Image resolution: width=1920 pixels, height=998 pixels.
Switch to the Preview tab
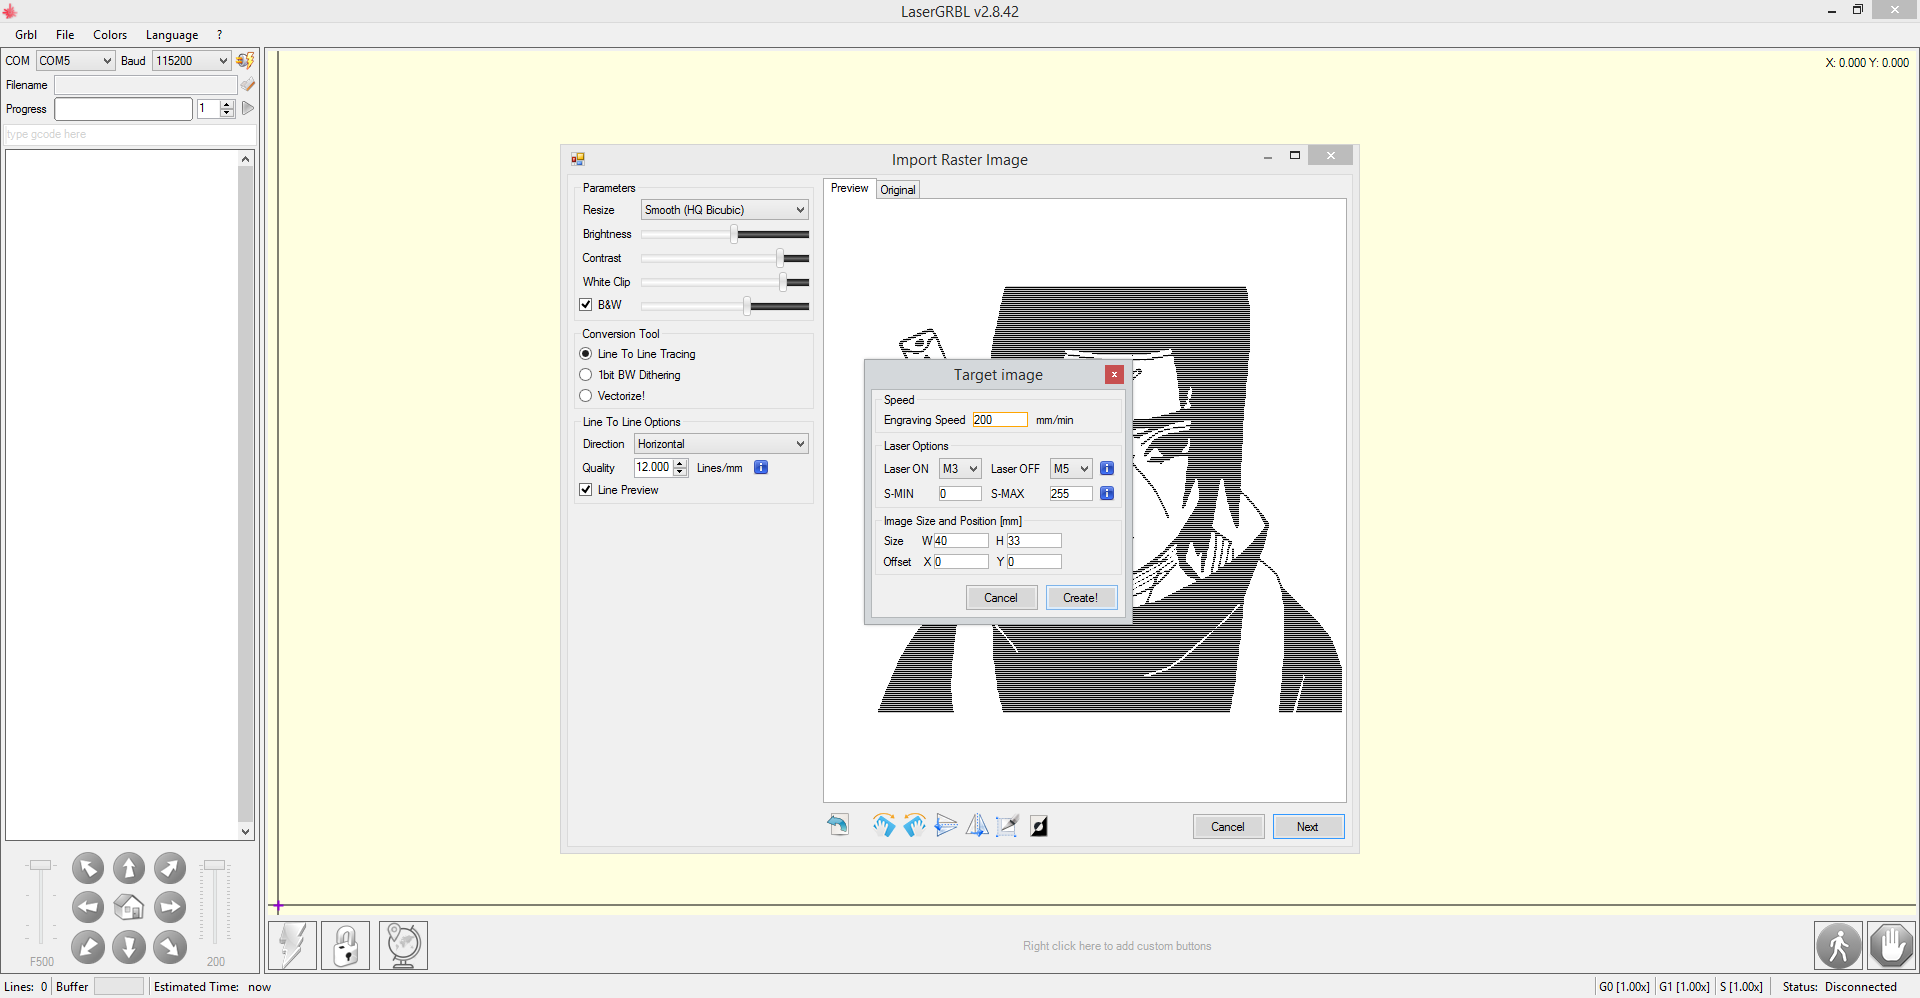tap(850, 188)
